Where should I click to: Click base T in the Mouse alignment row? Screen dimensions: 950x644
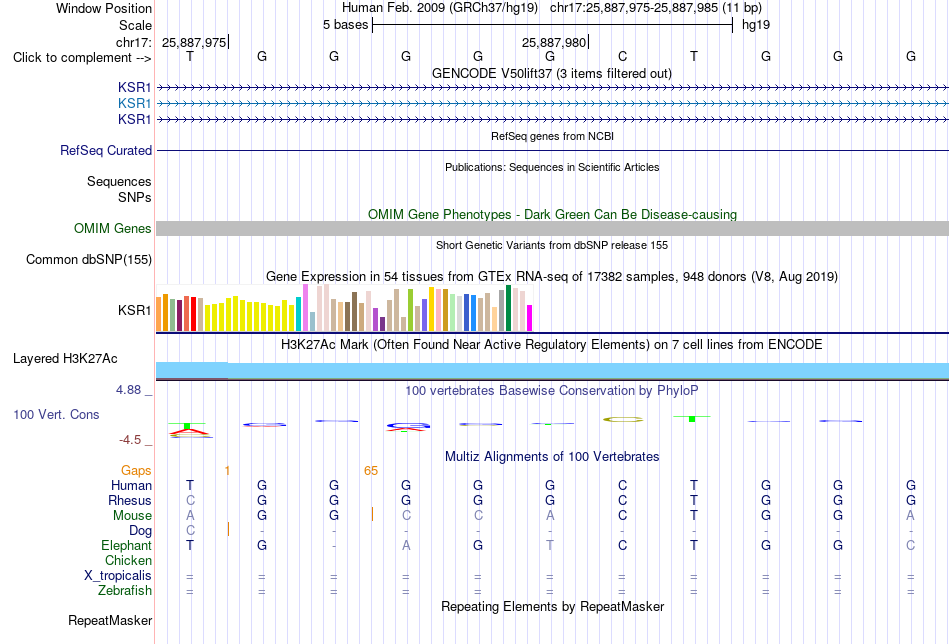tap(694, 516)
